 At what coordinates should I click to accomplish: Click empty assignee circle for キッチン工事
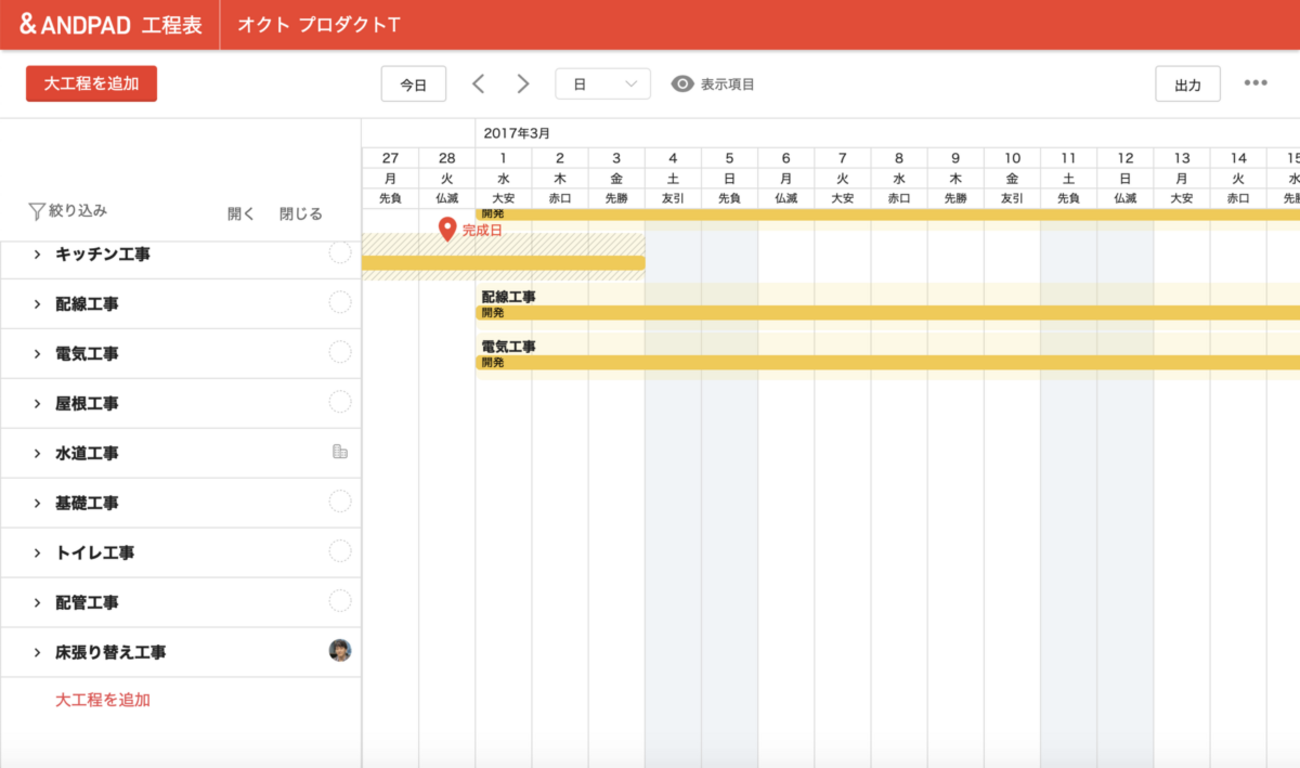[x=340, y=253]
